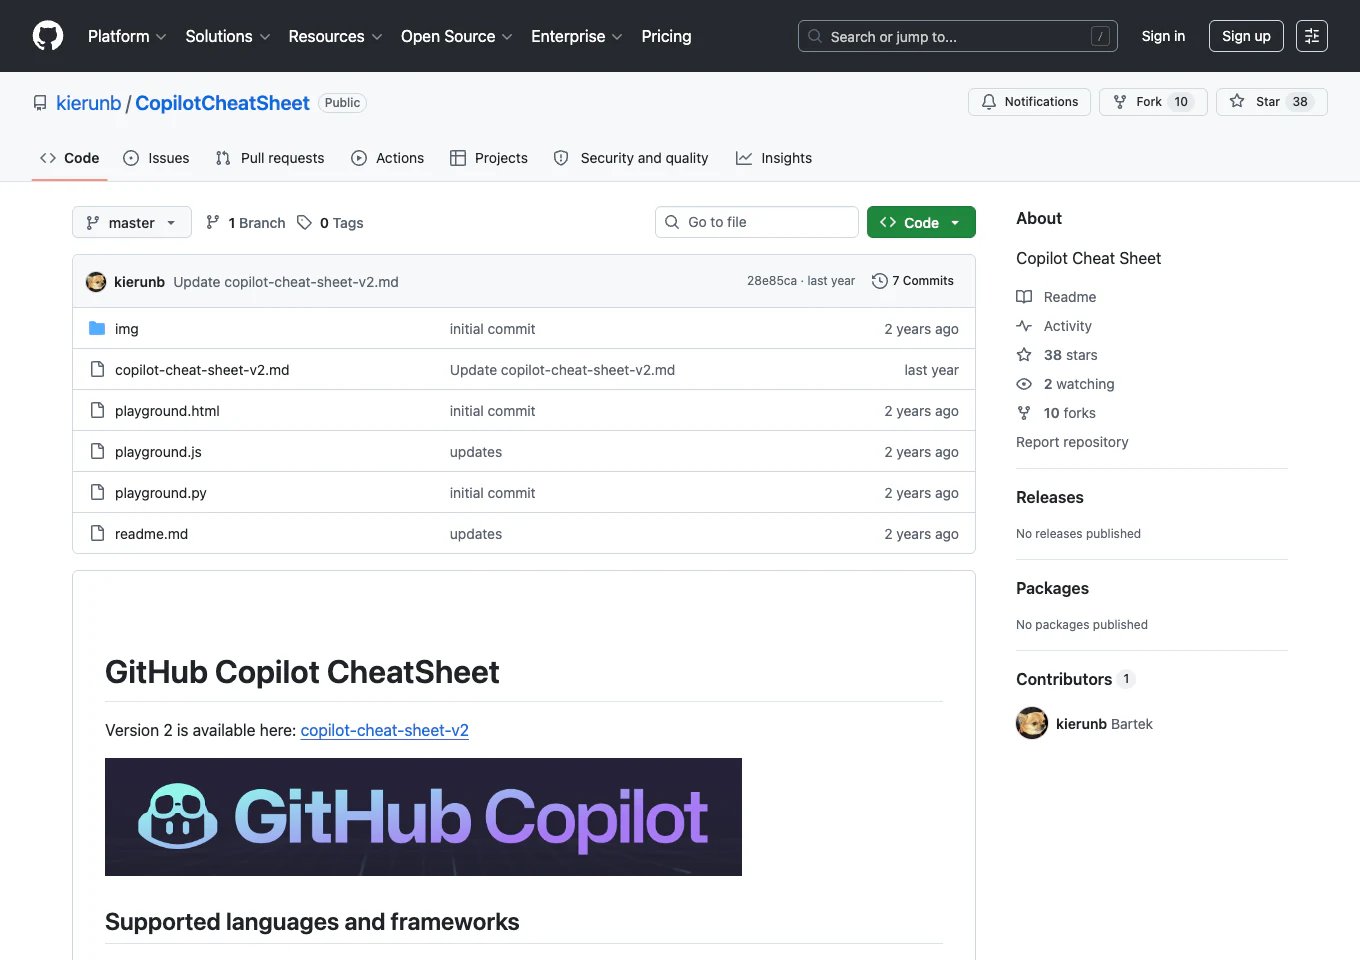Open the 7 Commits history link
This screenshot has height=960, width=1360.
click(913, 281)
